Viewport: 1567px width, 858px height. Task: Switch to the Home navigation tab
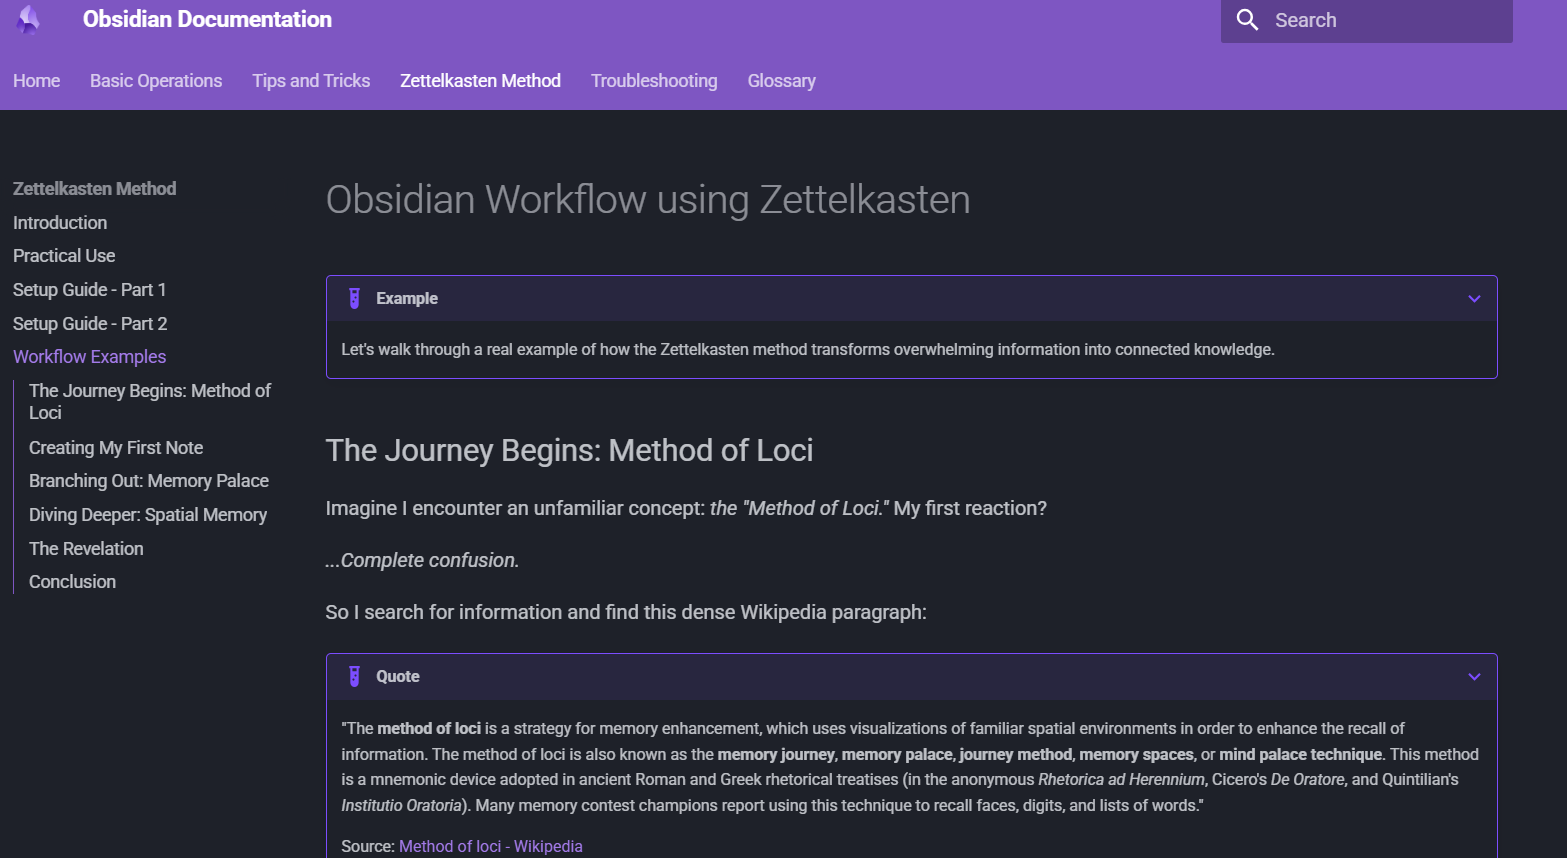[36, 80]
